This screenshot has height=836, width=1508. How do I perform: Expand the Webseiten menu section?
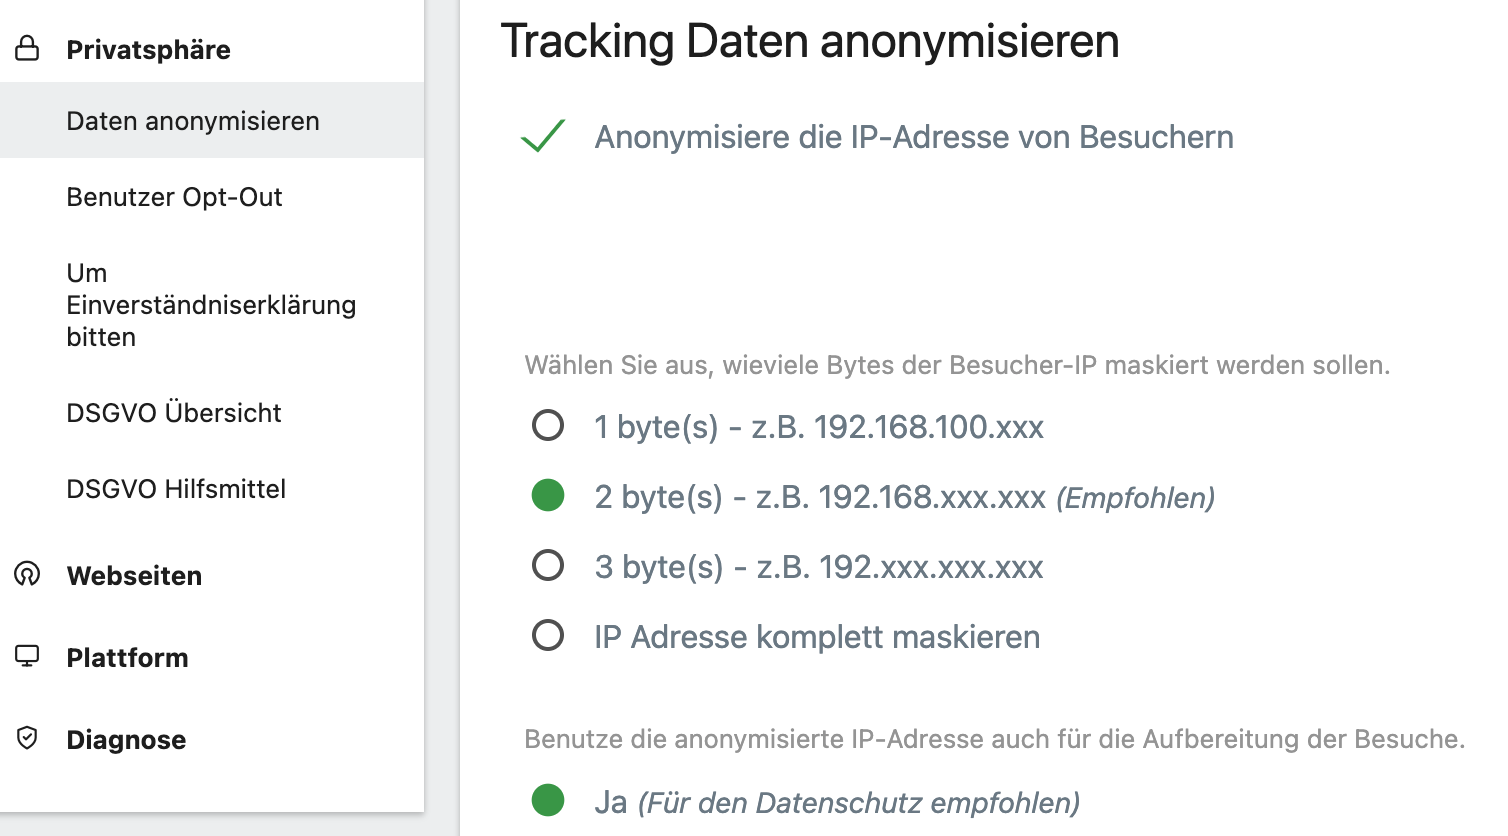(134, 576)
